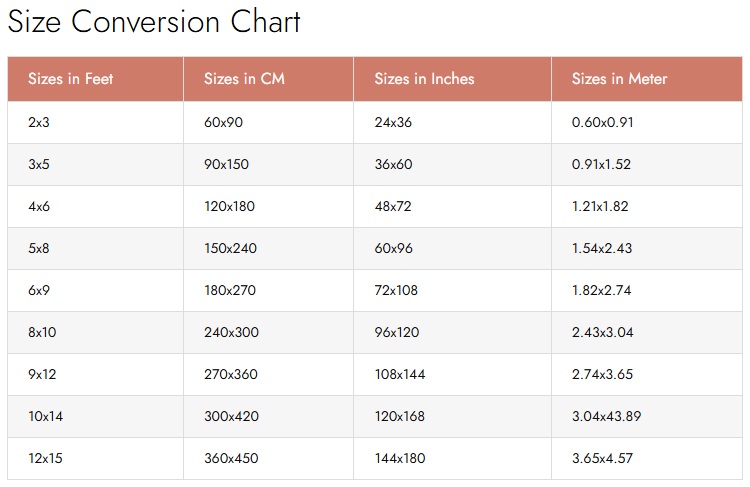
Task: Click the 12x15 feet size cell
Action: pyautogui.click(x=95, y=459)
